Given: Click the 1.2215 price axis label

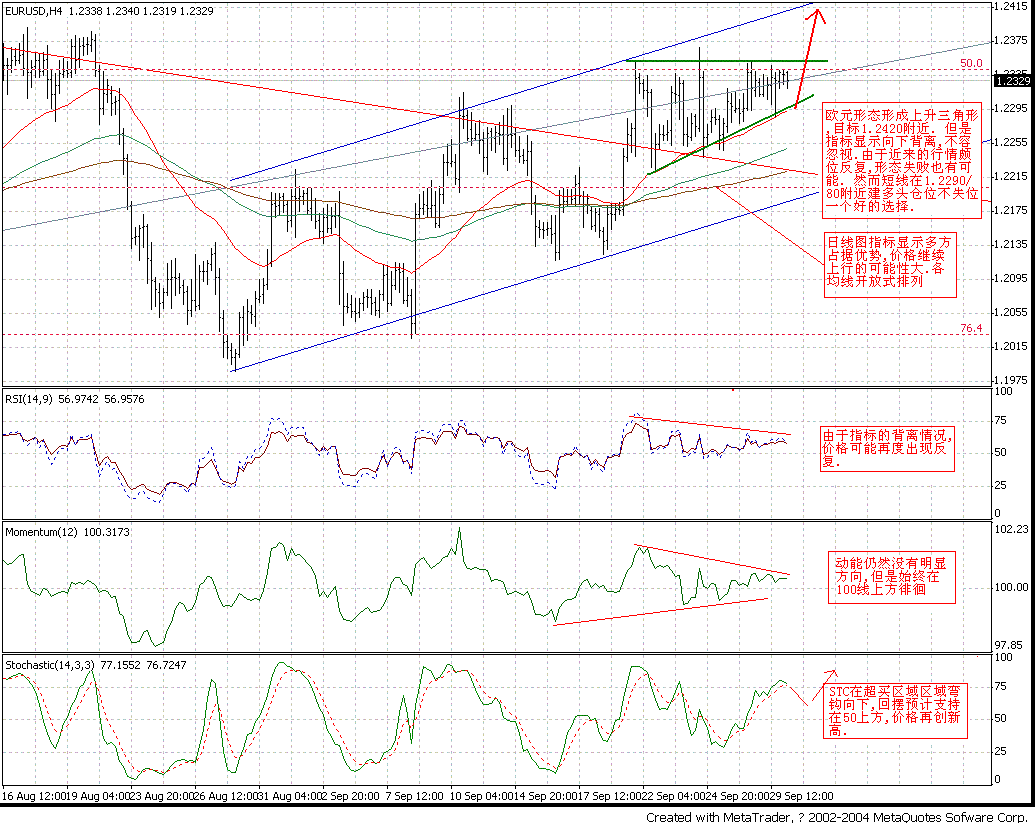Looking at the screenshot, I should 1013,176.
